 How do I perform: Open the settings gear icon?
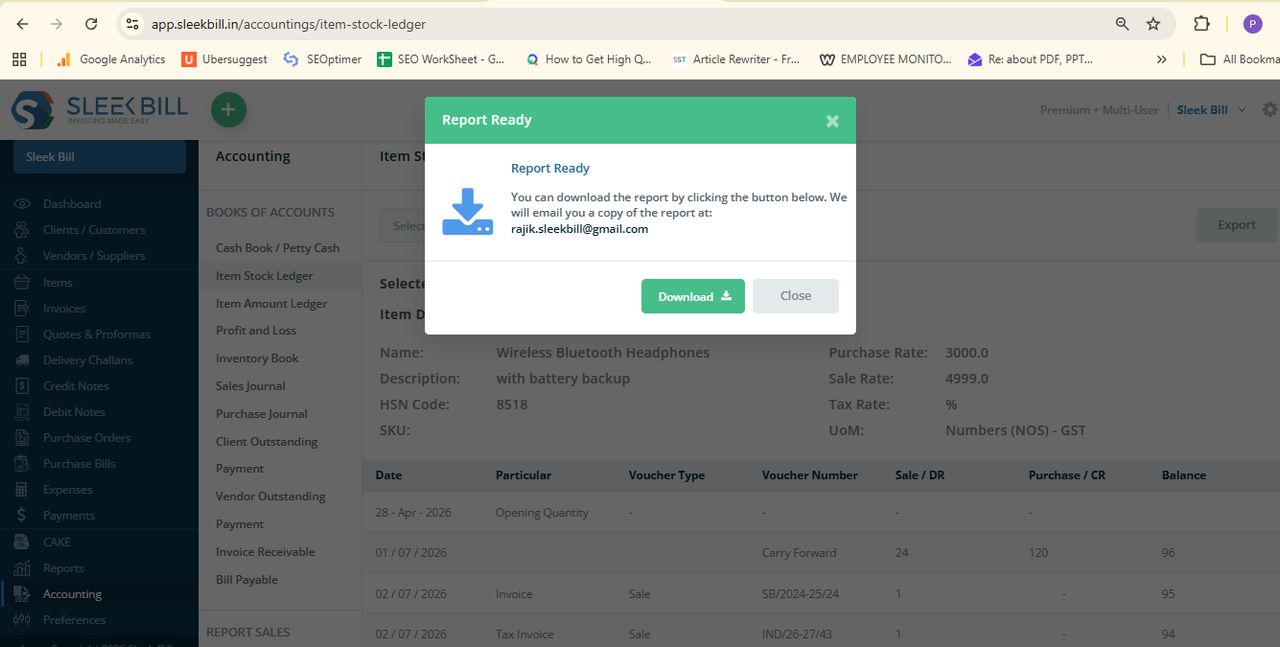click(1270, 110)
